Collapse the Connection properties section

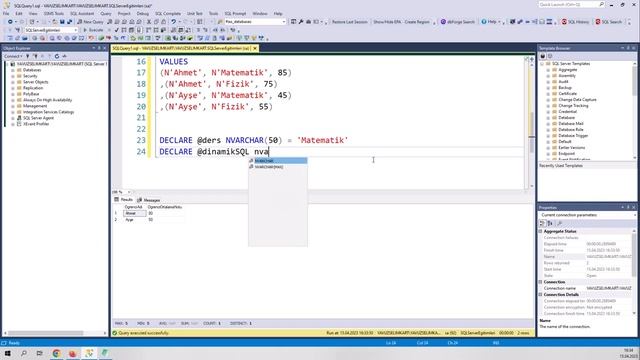click(x=541, y=282)
